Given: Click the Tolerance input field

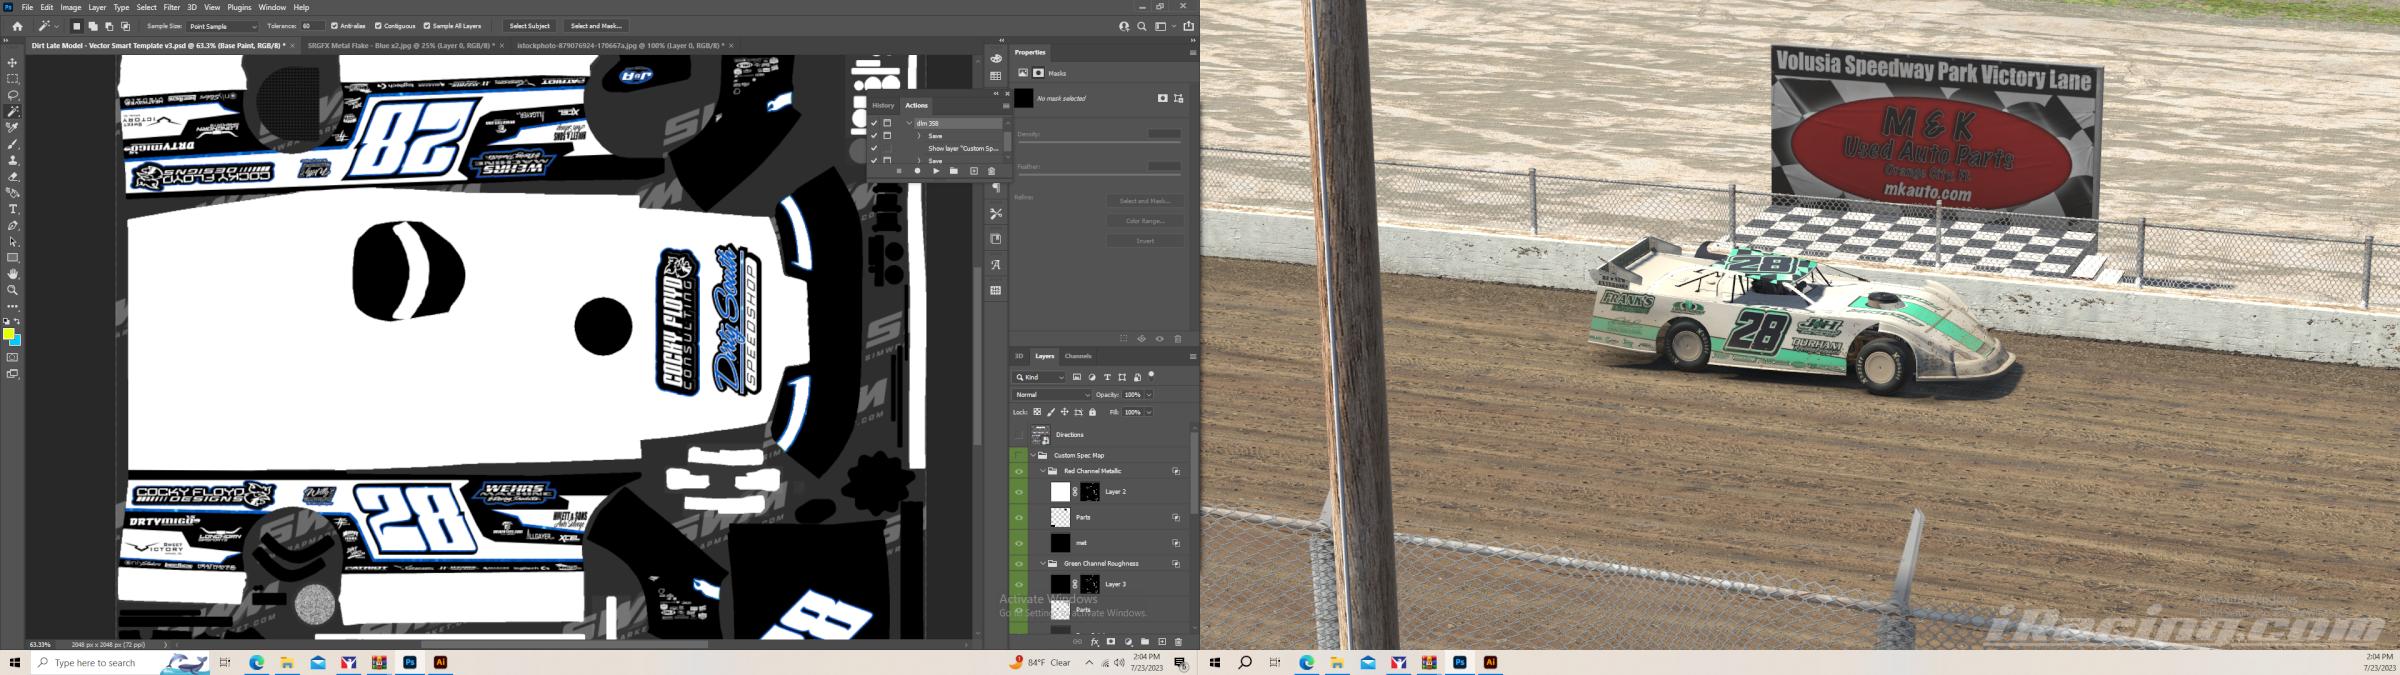Looking at the screenshot, I should point(311,26).
